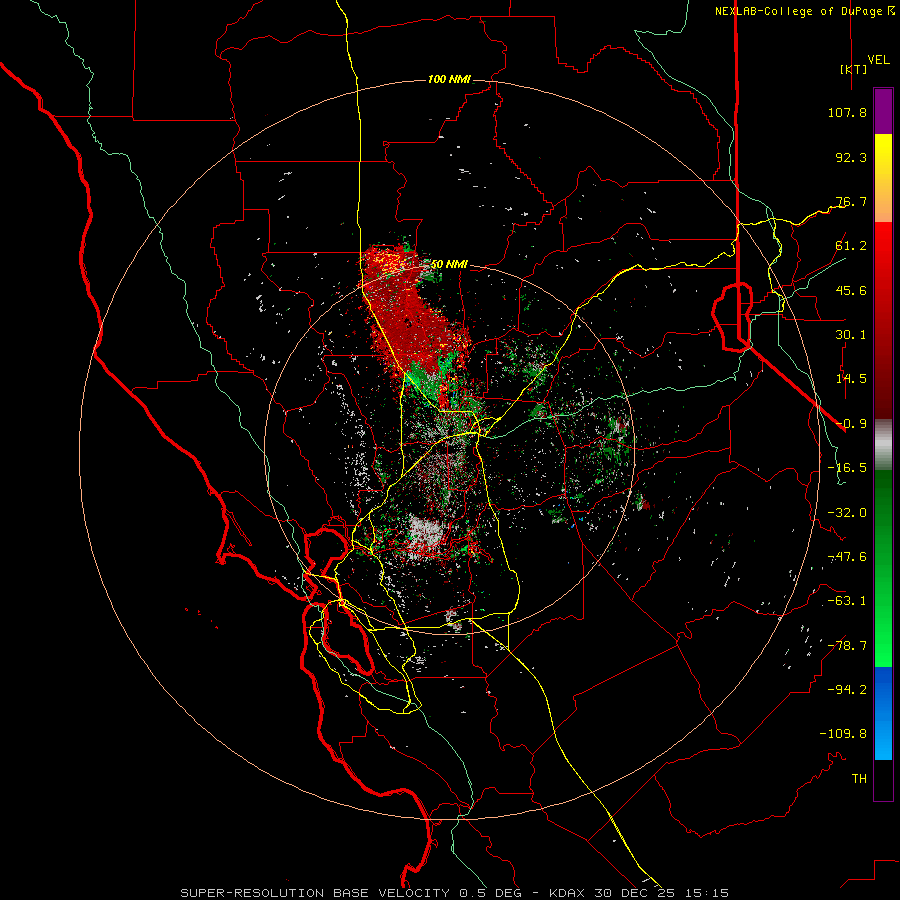
Task: Select the -32.0 legend value
Action: click(847, 513)
